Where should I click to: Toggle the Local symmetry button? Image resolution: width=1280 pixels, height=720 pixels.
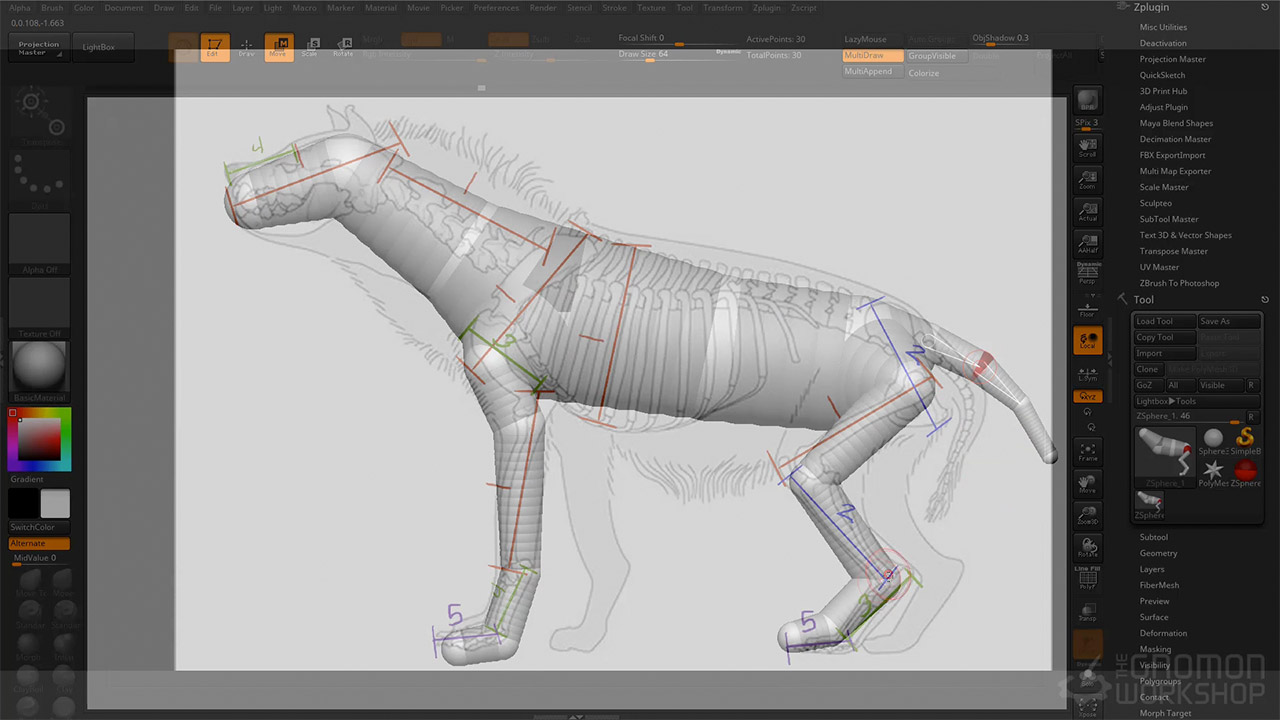[x=1087, y=341]
